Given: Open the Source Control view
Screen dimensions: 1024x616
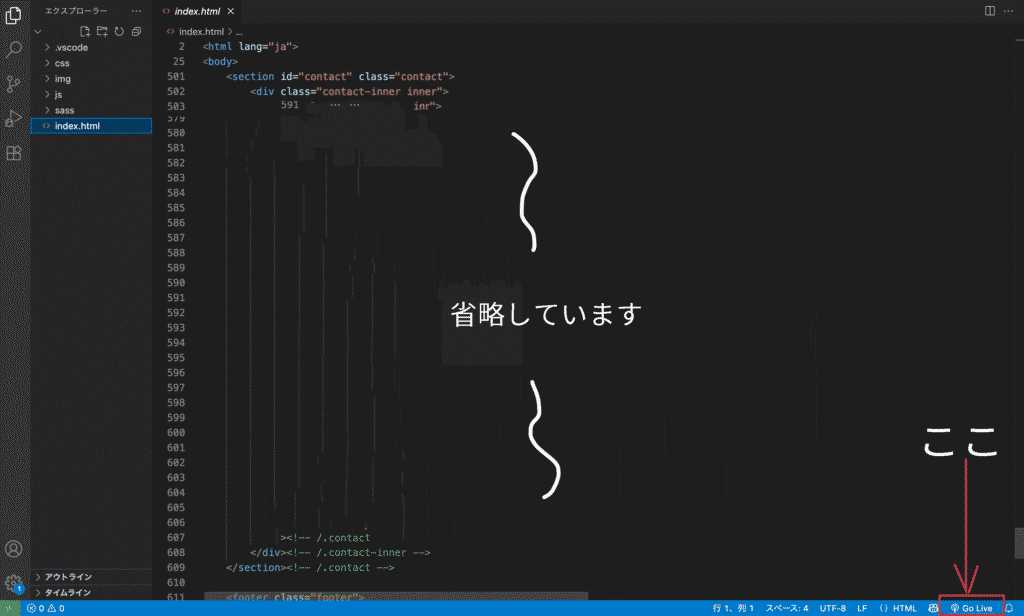Looking at the screenshot, I should (x=14, y=84).
